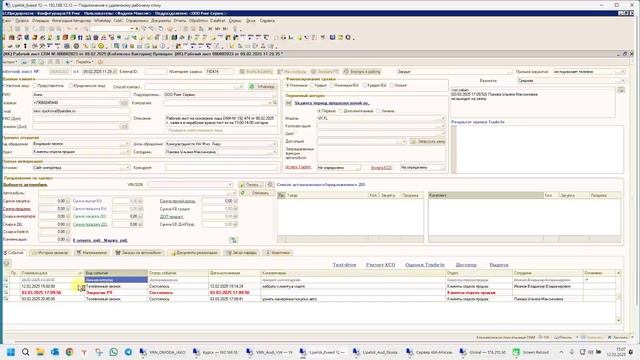The image size is (640, 360).
Task: Click events table vertical scrollbar
Action: pyautogui.click(x=618, y=297)
